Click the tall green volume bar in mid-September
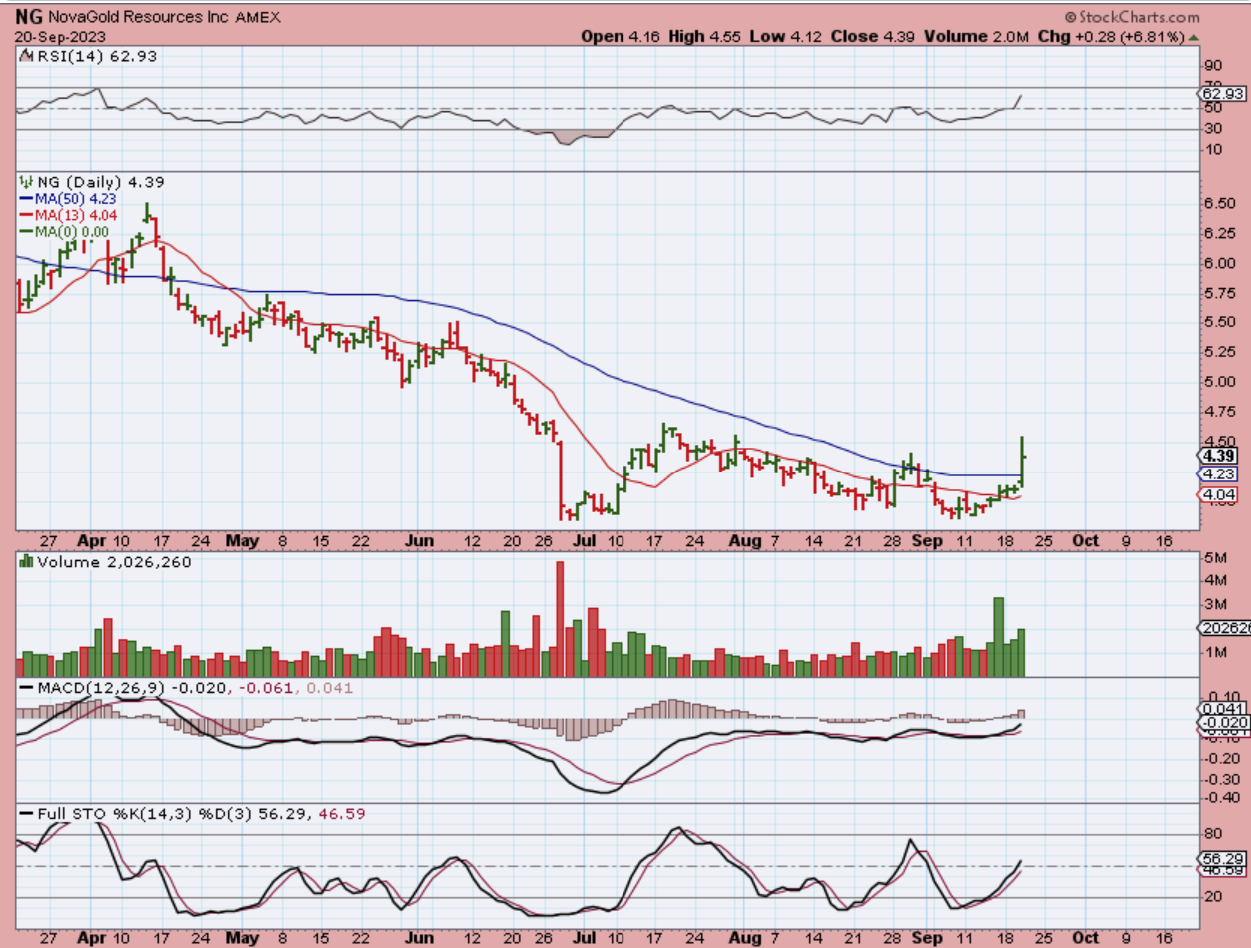 pos(998,637)
